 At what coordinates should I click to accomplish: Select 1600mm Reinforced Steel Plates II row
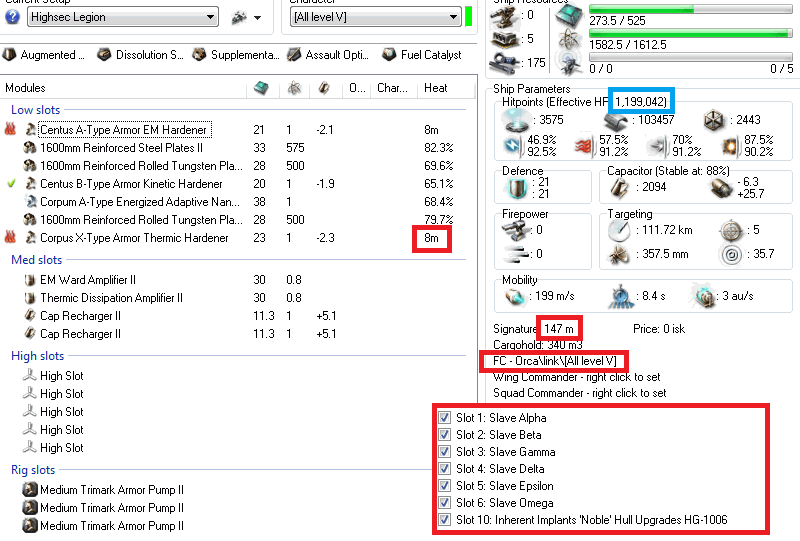(x=121, y=147)
